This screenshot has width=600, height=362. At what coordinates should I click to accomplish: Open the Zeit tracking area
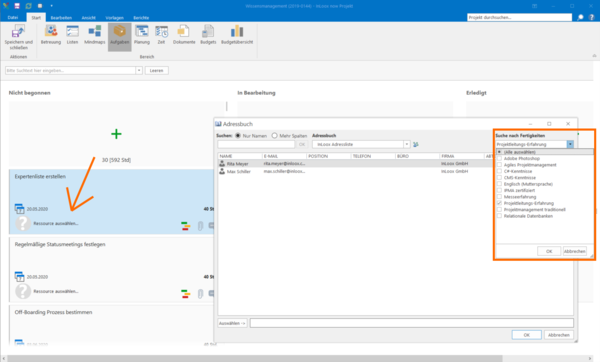click(161, 35)
